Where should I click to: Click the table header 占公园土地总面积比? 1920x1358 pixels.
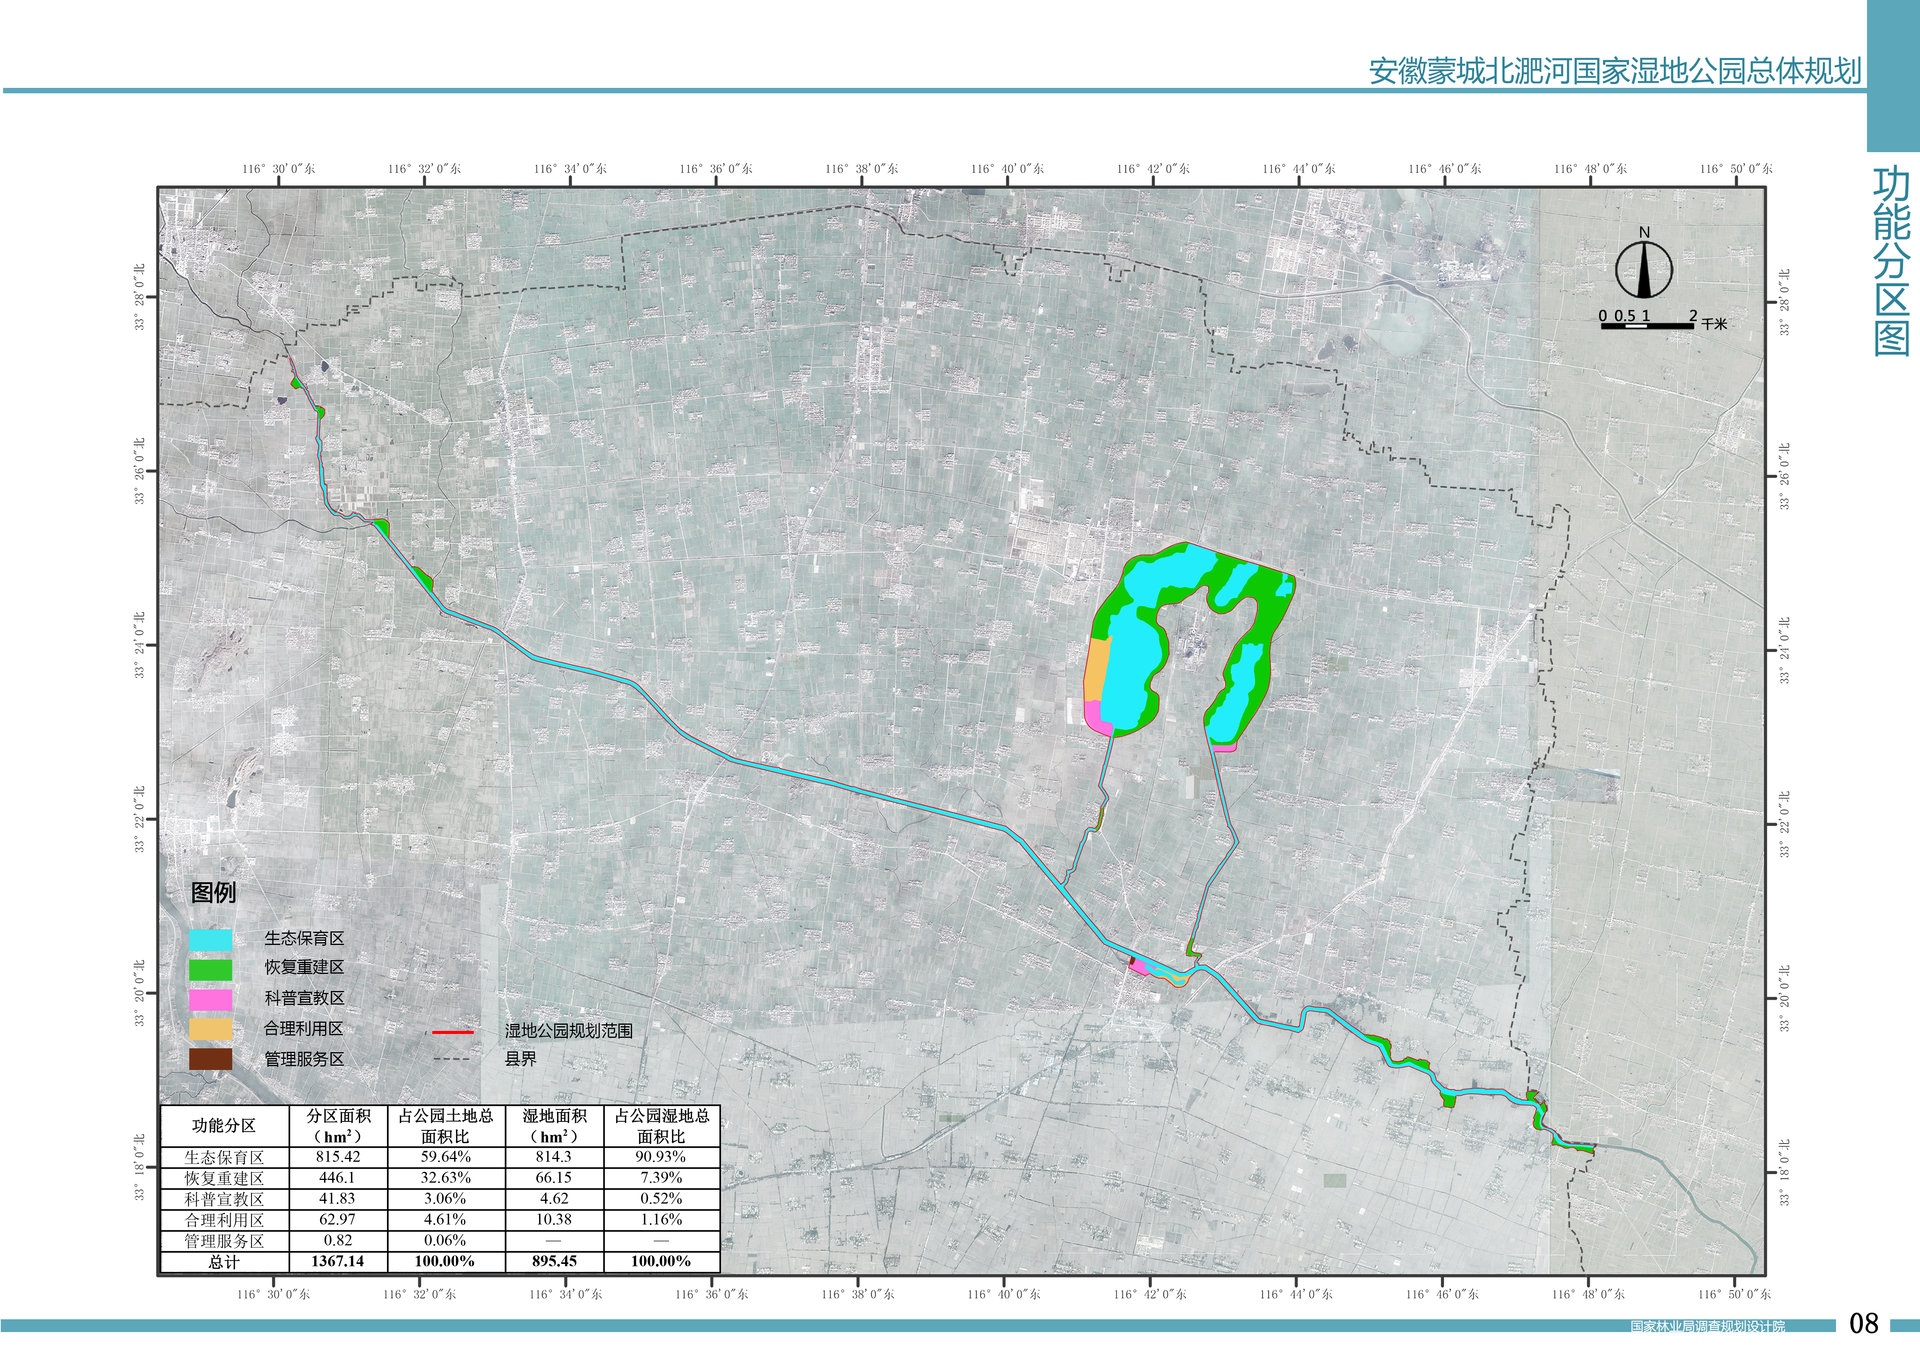point(445,1126)
